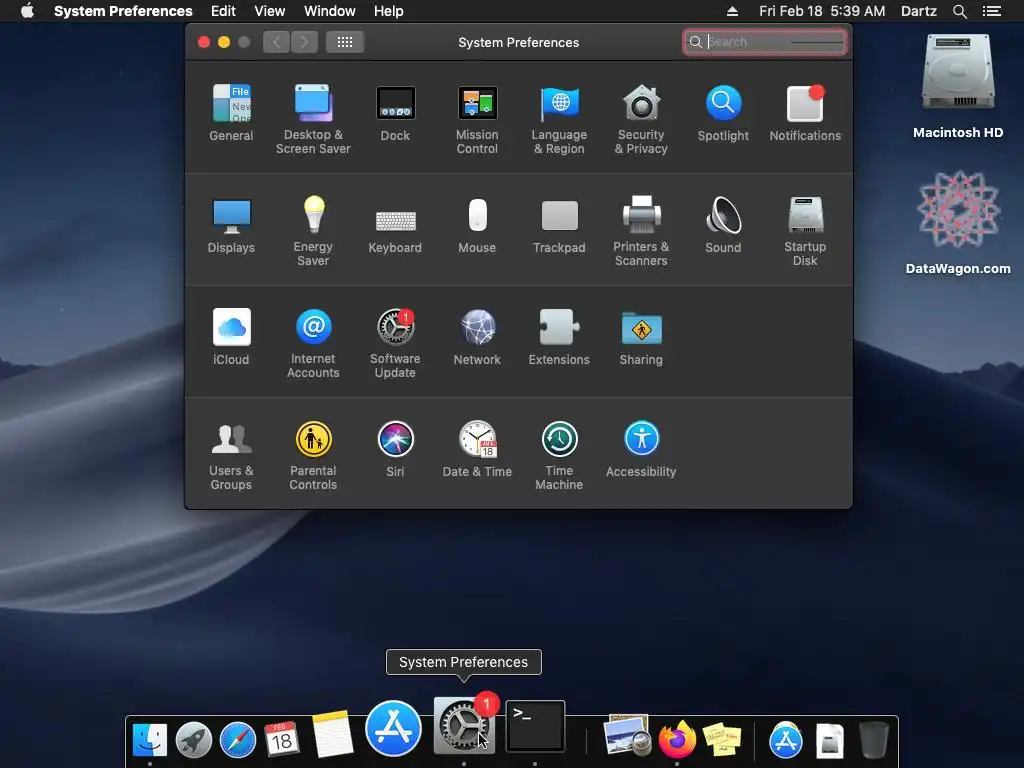Open Notifications preferences pane
The image size is (1024, 768).
(805, 113)
